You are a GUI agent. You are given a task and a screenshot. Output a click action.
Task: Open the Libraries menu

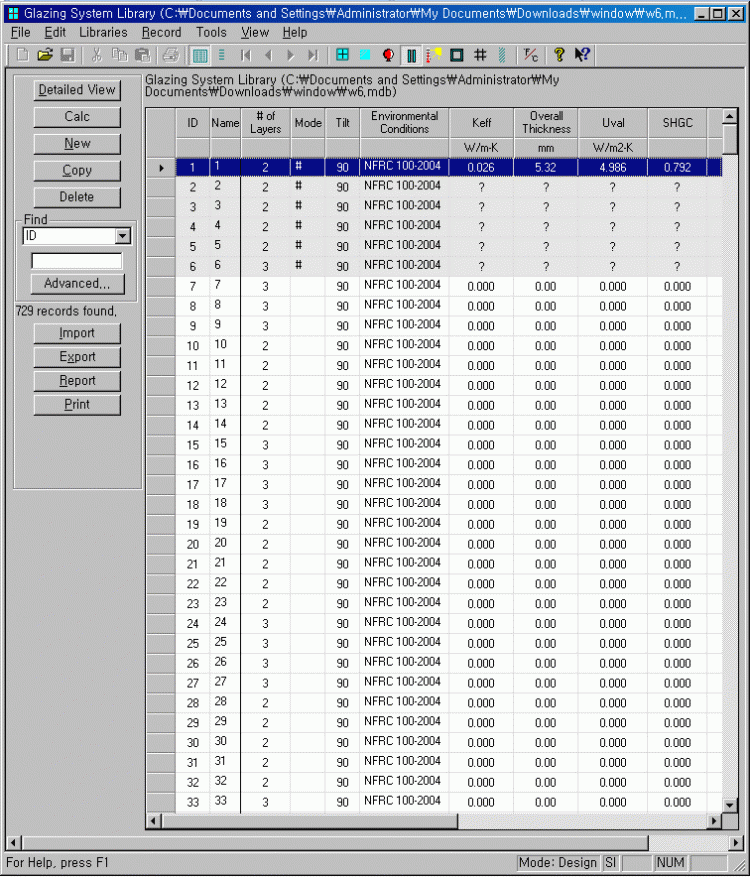point(103,32)
